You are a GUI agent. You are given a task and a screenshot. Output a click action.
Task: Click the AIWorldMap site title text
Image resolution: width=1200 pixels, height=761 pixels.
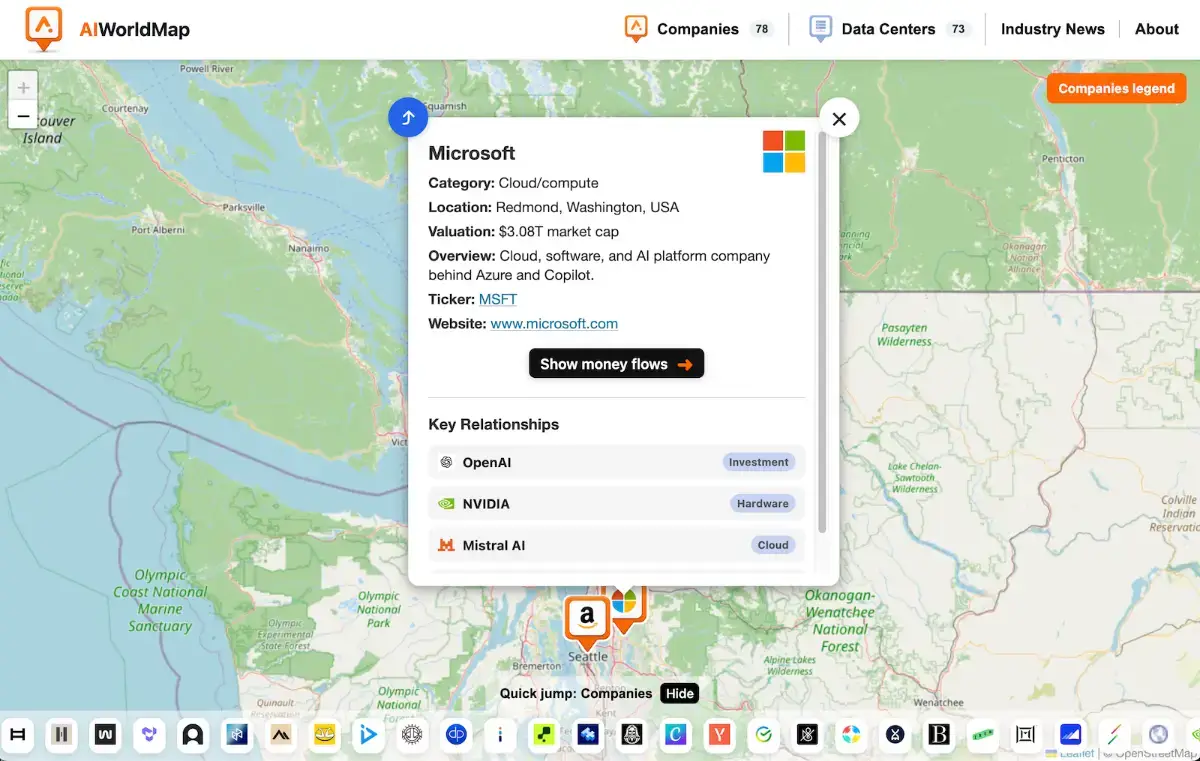(134, 30)
